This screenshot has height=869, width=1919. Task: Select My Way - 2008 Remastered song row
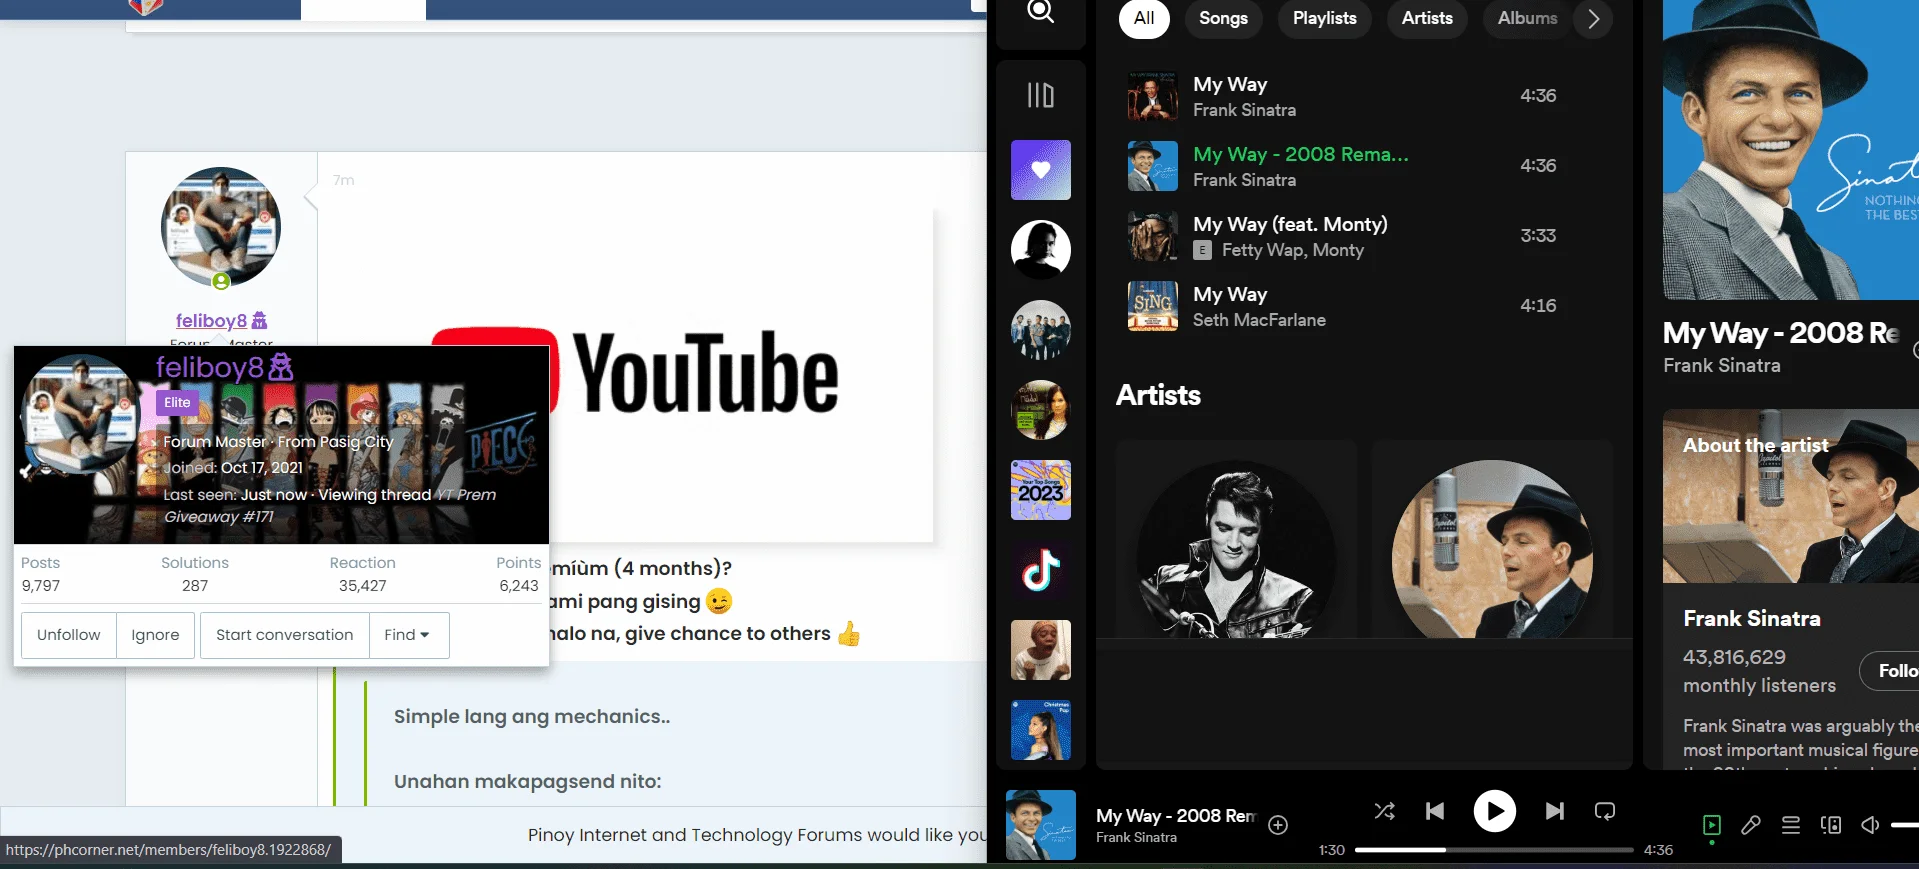click(1364, 166)
